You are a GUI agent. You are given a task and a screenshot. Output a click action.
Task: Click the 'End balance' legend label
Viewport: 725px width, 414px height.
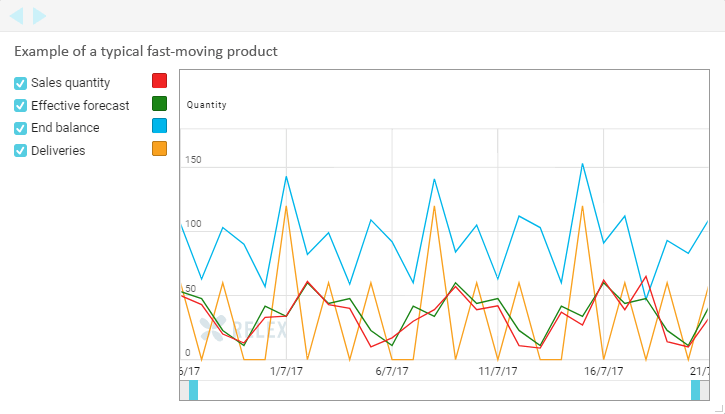click(x=65, y=128)
